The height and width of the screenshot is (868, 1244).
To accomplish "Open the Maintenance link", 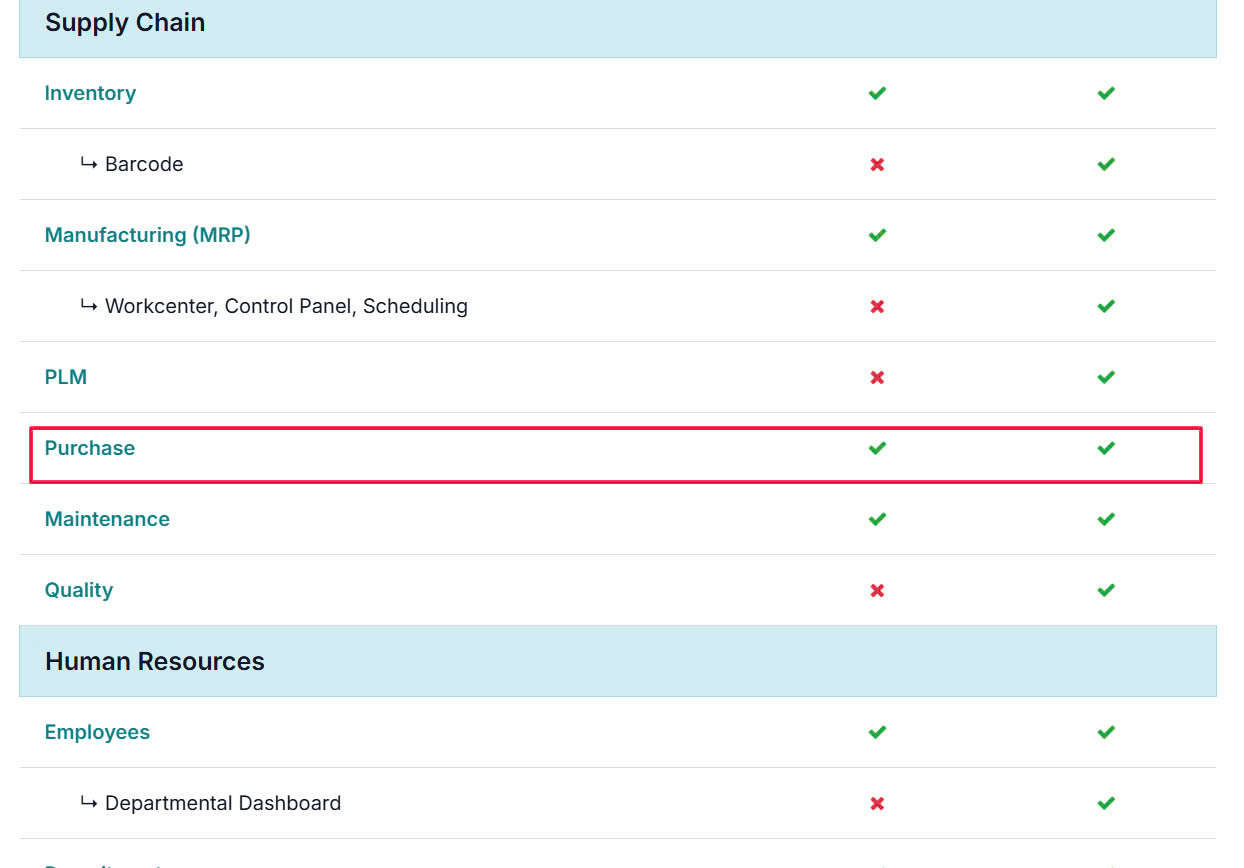I will pos(107,519).
